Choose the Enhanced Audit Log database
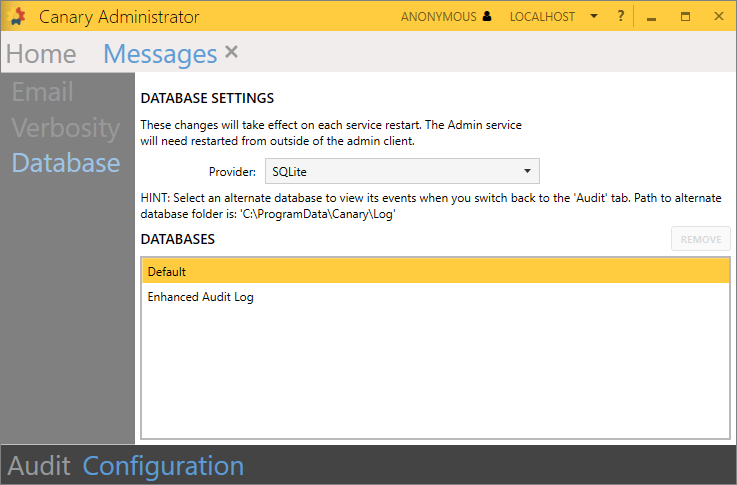 pos(207,297)
